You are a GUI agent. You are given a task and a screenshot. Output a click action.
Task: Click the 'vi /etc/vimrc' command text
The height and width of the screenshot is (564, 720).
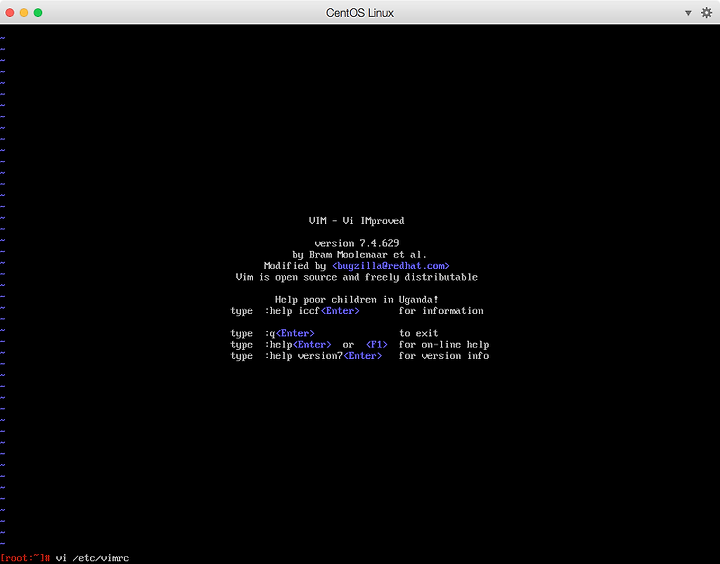pos(92,558)
